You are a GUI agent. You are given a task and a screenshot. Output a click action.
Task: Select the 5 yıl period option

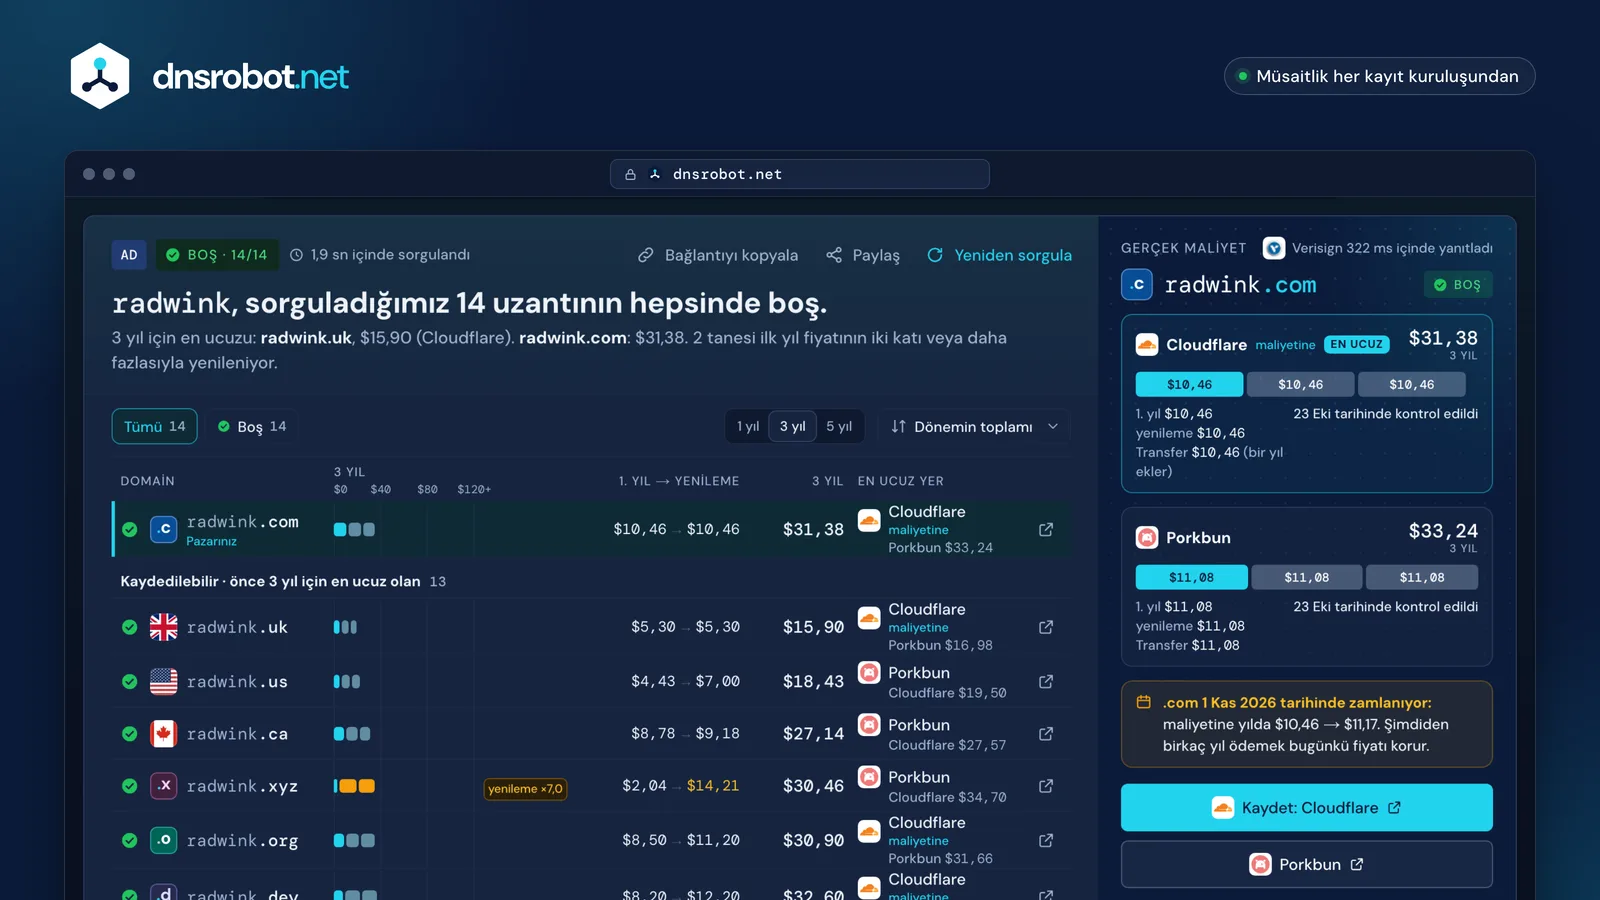pyautogui.click(x=839, y=426)
